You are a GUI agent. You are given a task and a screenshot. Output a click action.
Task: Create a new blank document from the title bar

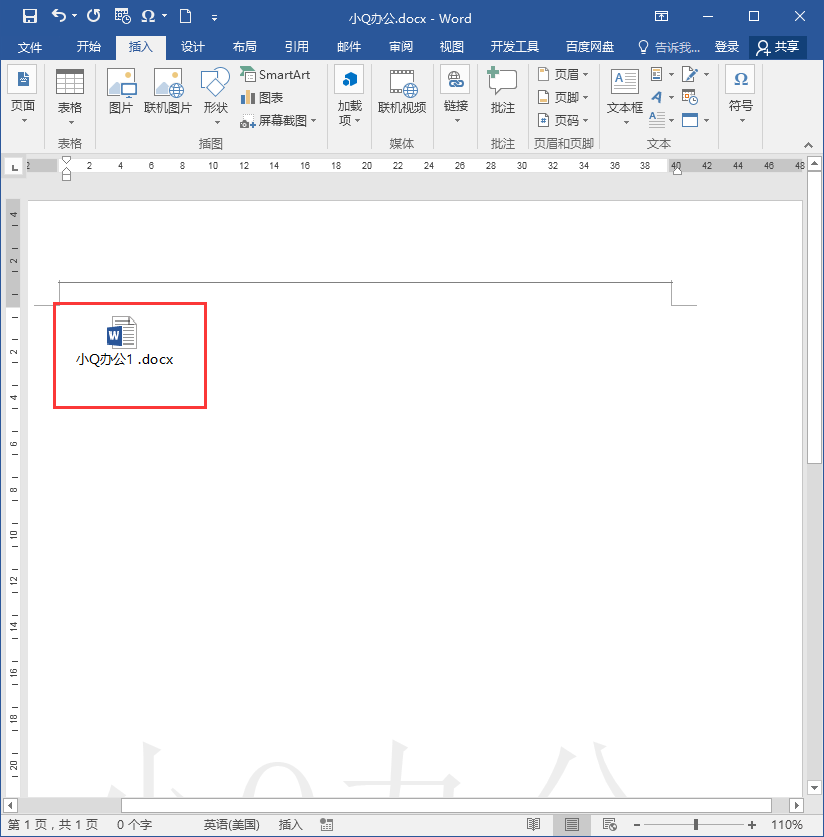[185, 16]
